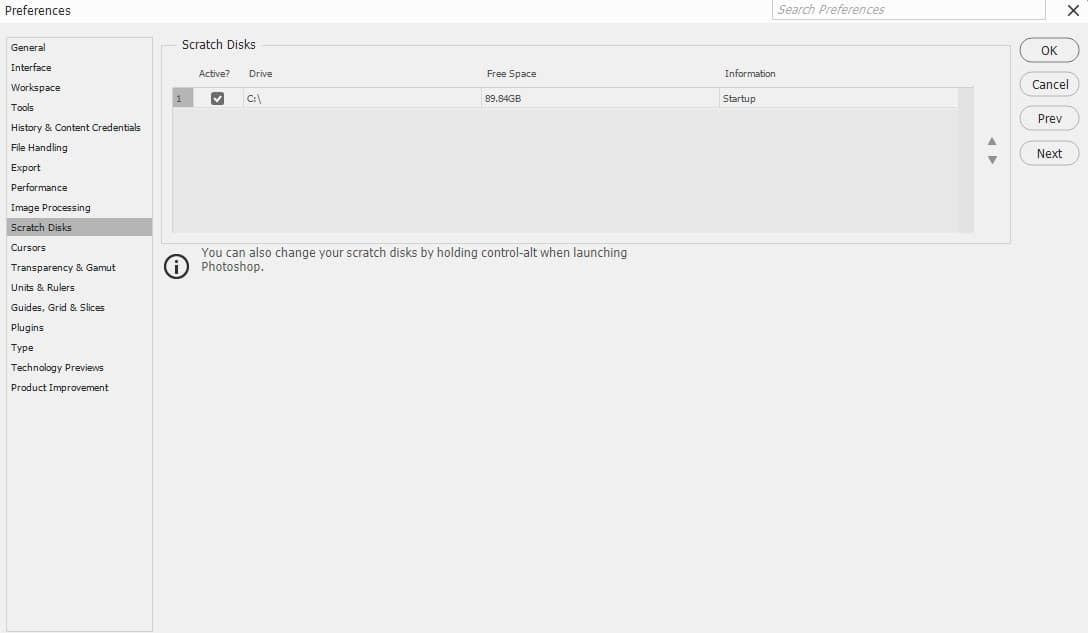Uncheck the Active checkbox for drive C:\

click(x=217, y=98)
